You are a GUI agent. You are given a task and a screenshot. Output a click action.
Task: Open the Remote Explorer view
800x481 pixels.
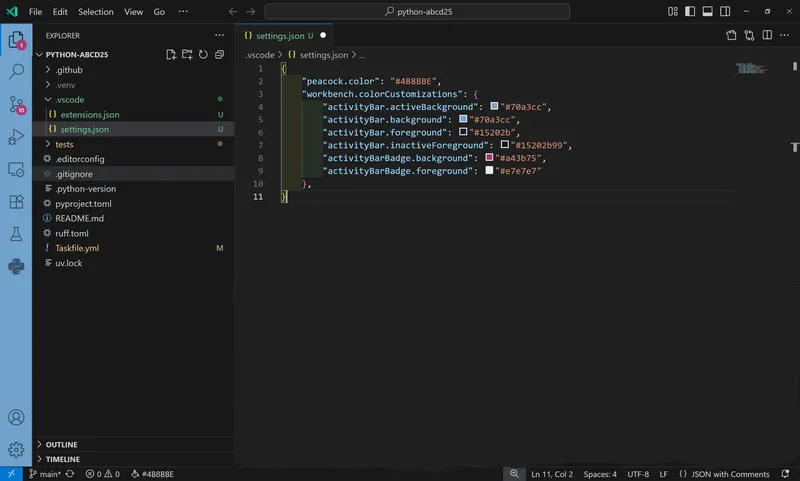(x=16, y=169)
